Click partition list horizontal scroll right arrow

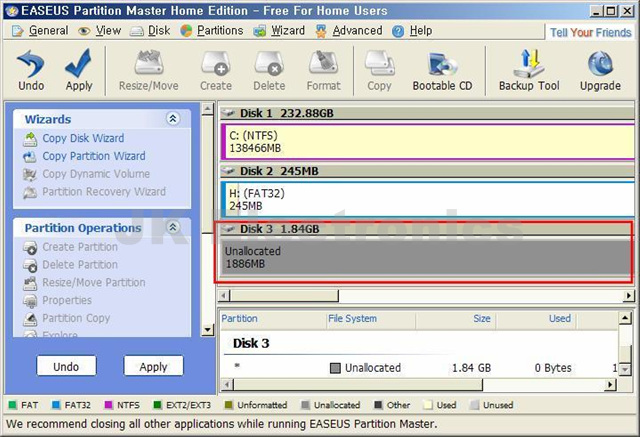coord(611,384)
